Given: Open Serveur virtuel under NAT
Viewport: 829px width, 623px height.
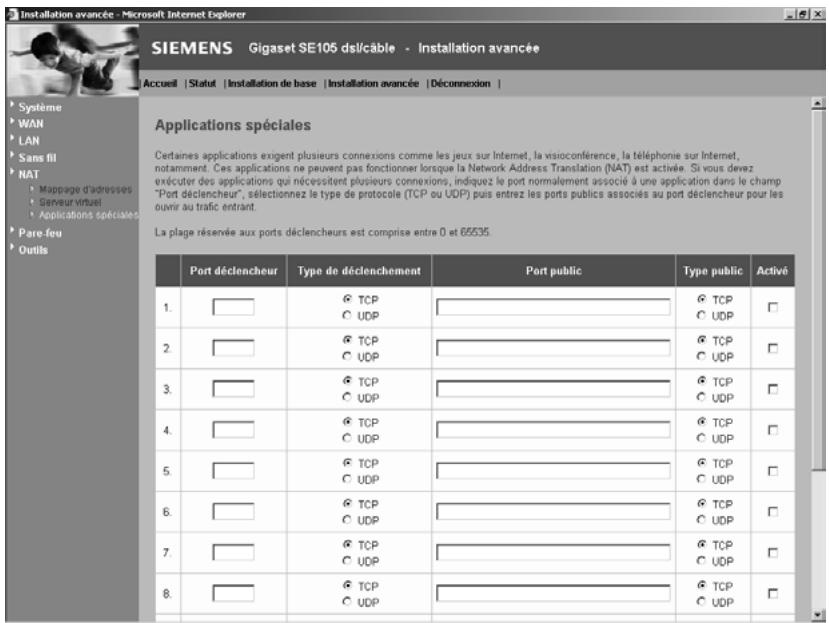Looking at the screenshot, I should 70,202.
